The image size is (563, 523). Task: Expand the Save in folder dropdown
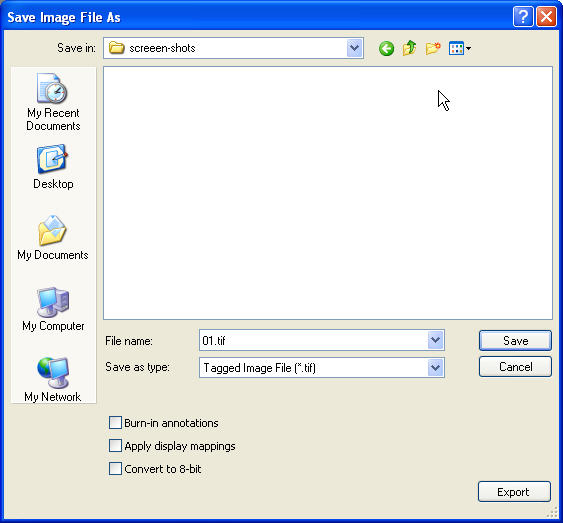pyautogui.click(x=355, y=48)
